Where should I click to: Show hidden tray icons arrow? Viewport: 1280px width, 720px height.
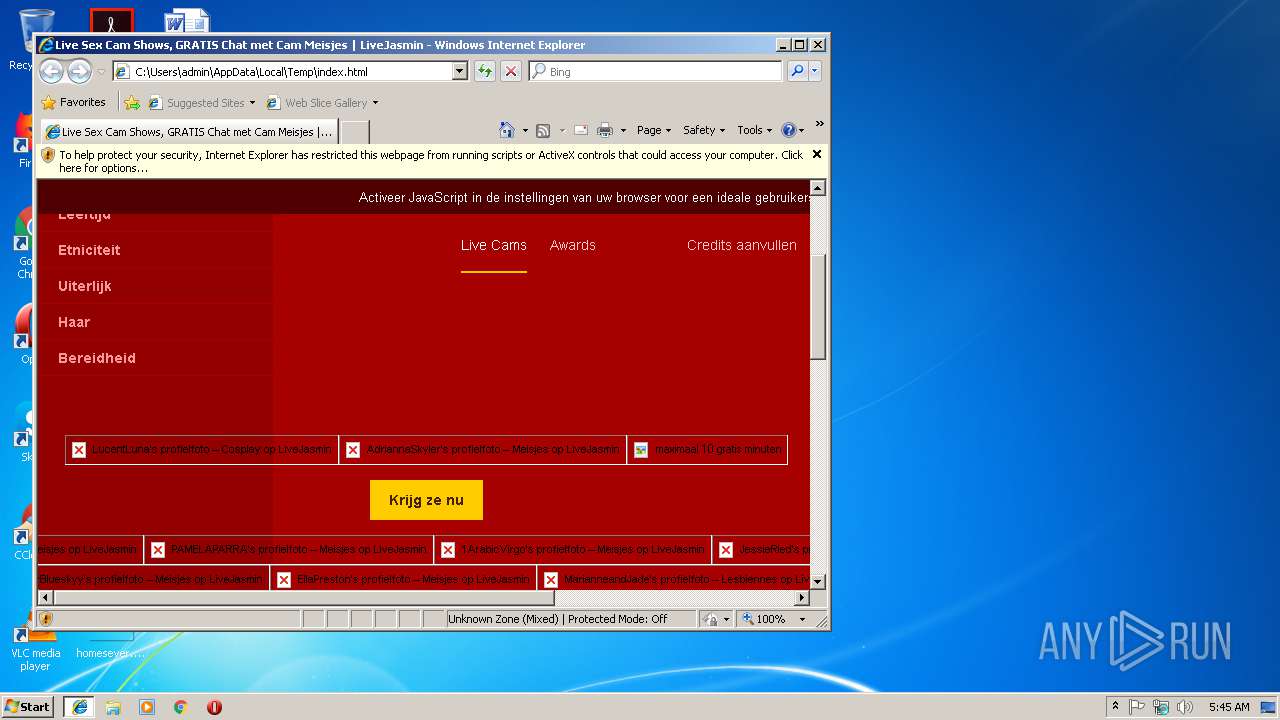coord(1115,707)
